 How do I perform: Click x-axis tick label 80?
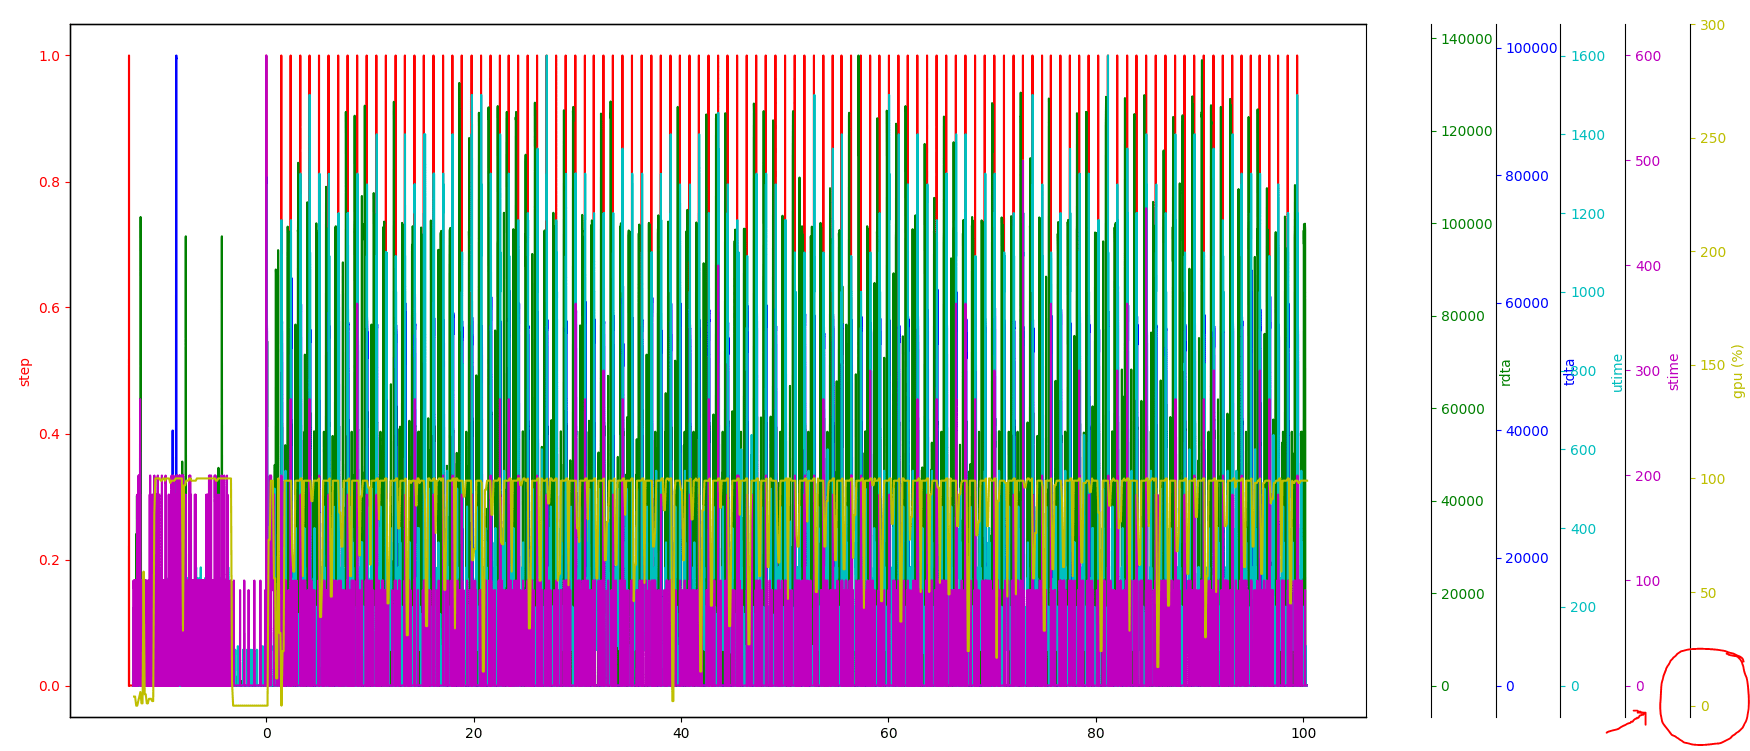(1096, 733)
